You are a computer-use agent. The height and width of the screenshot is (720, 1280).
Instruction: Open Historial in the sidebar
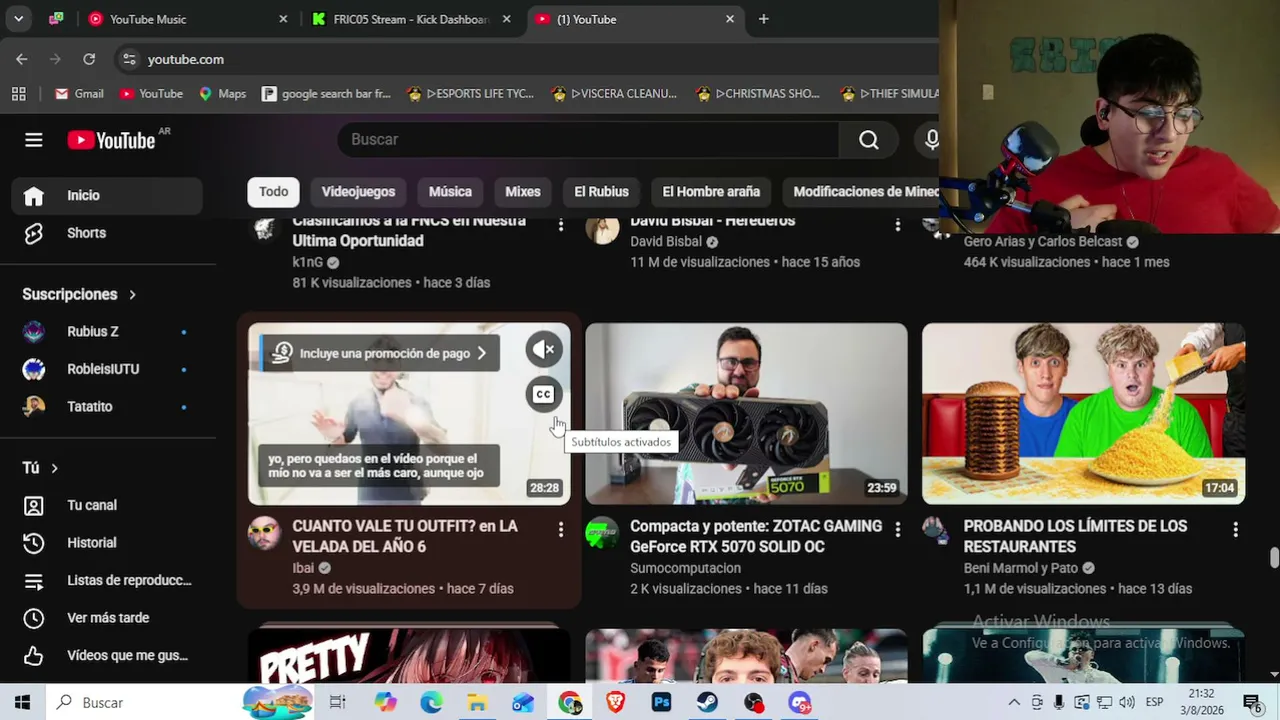click(107, 543)
